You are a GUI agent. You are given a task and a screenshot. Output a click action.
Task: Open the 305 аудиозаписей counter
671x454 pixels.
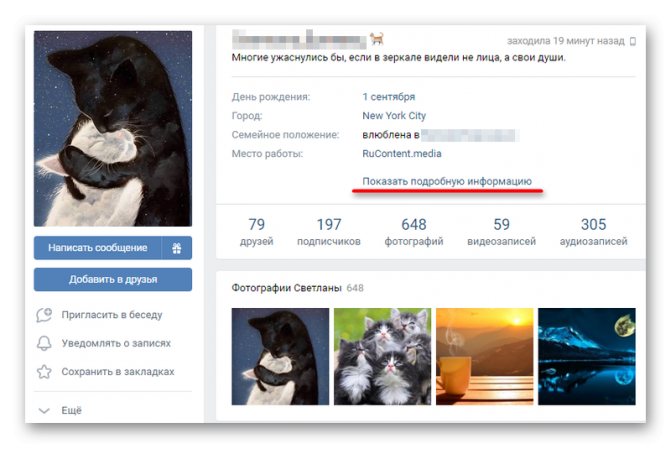(594, 231)
